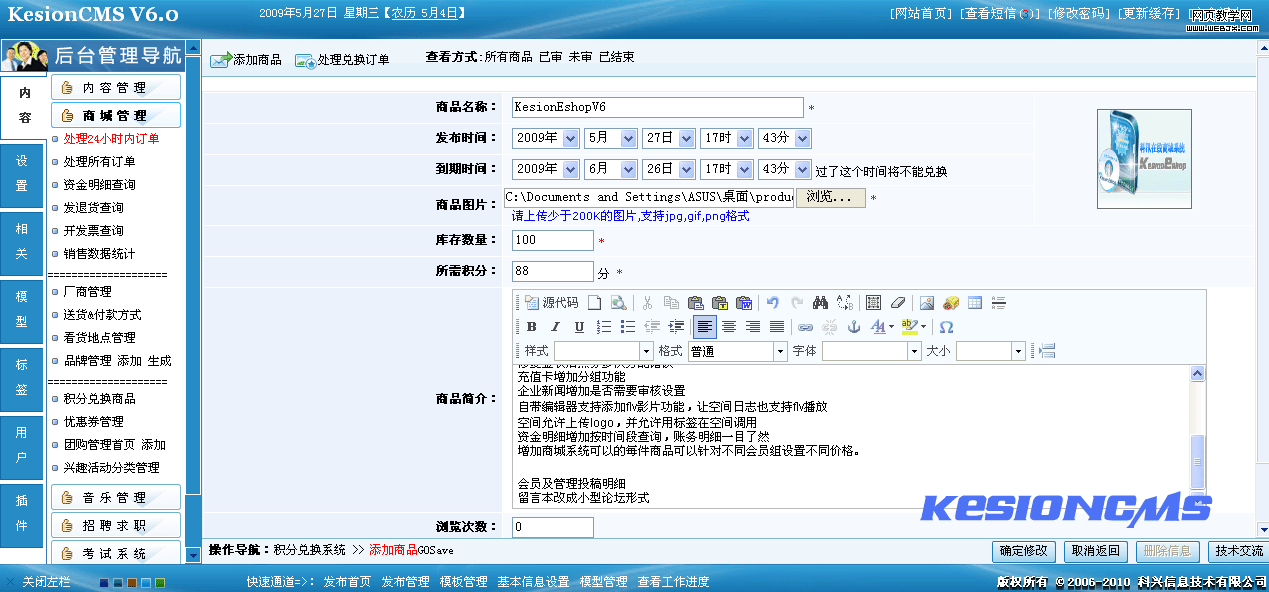The image size is (1269, 592).
Task: Click the italic formatting icon
Action: 555,327
